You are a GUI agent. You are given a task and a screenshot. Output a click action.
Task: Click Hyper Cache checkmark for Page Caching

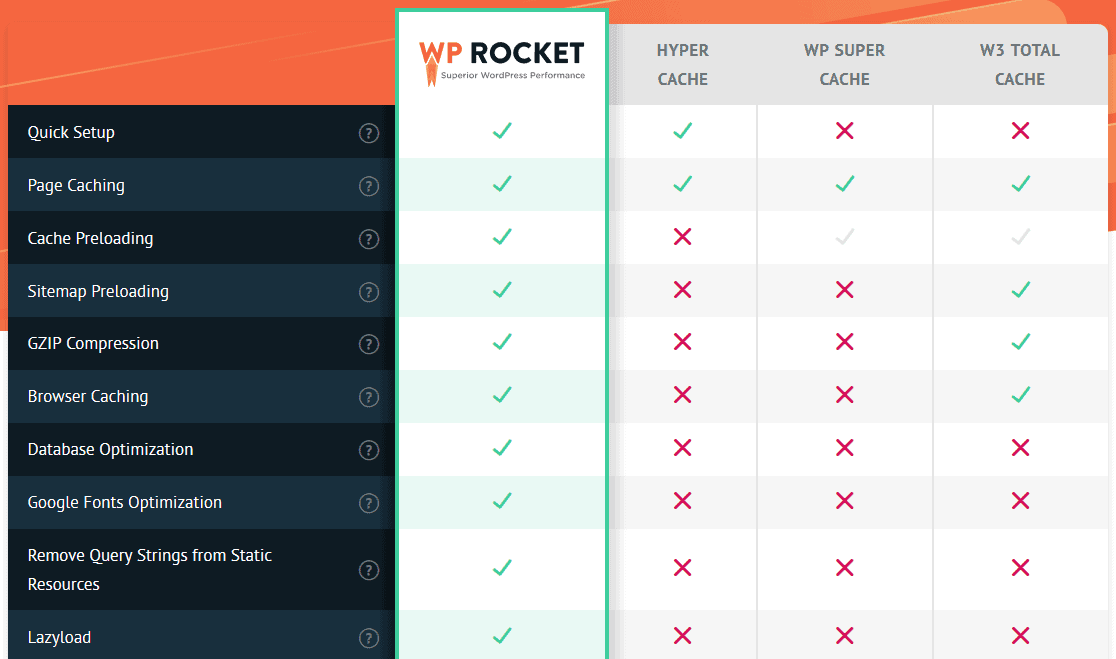[683, 184]
